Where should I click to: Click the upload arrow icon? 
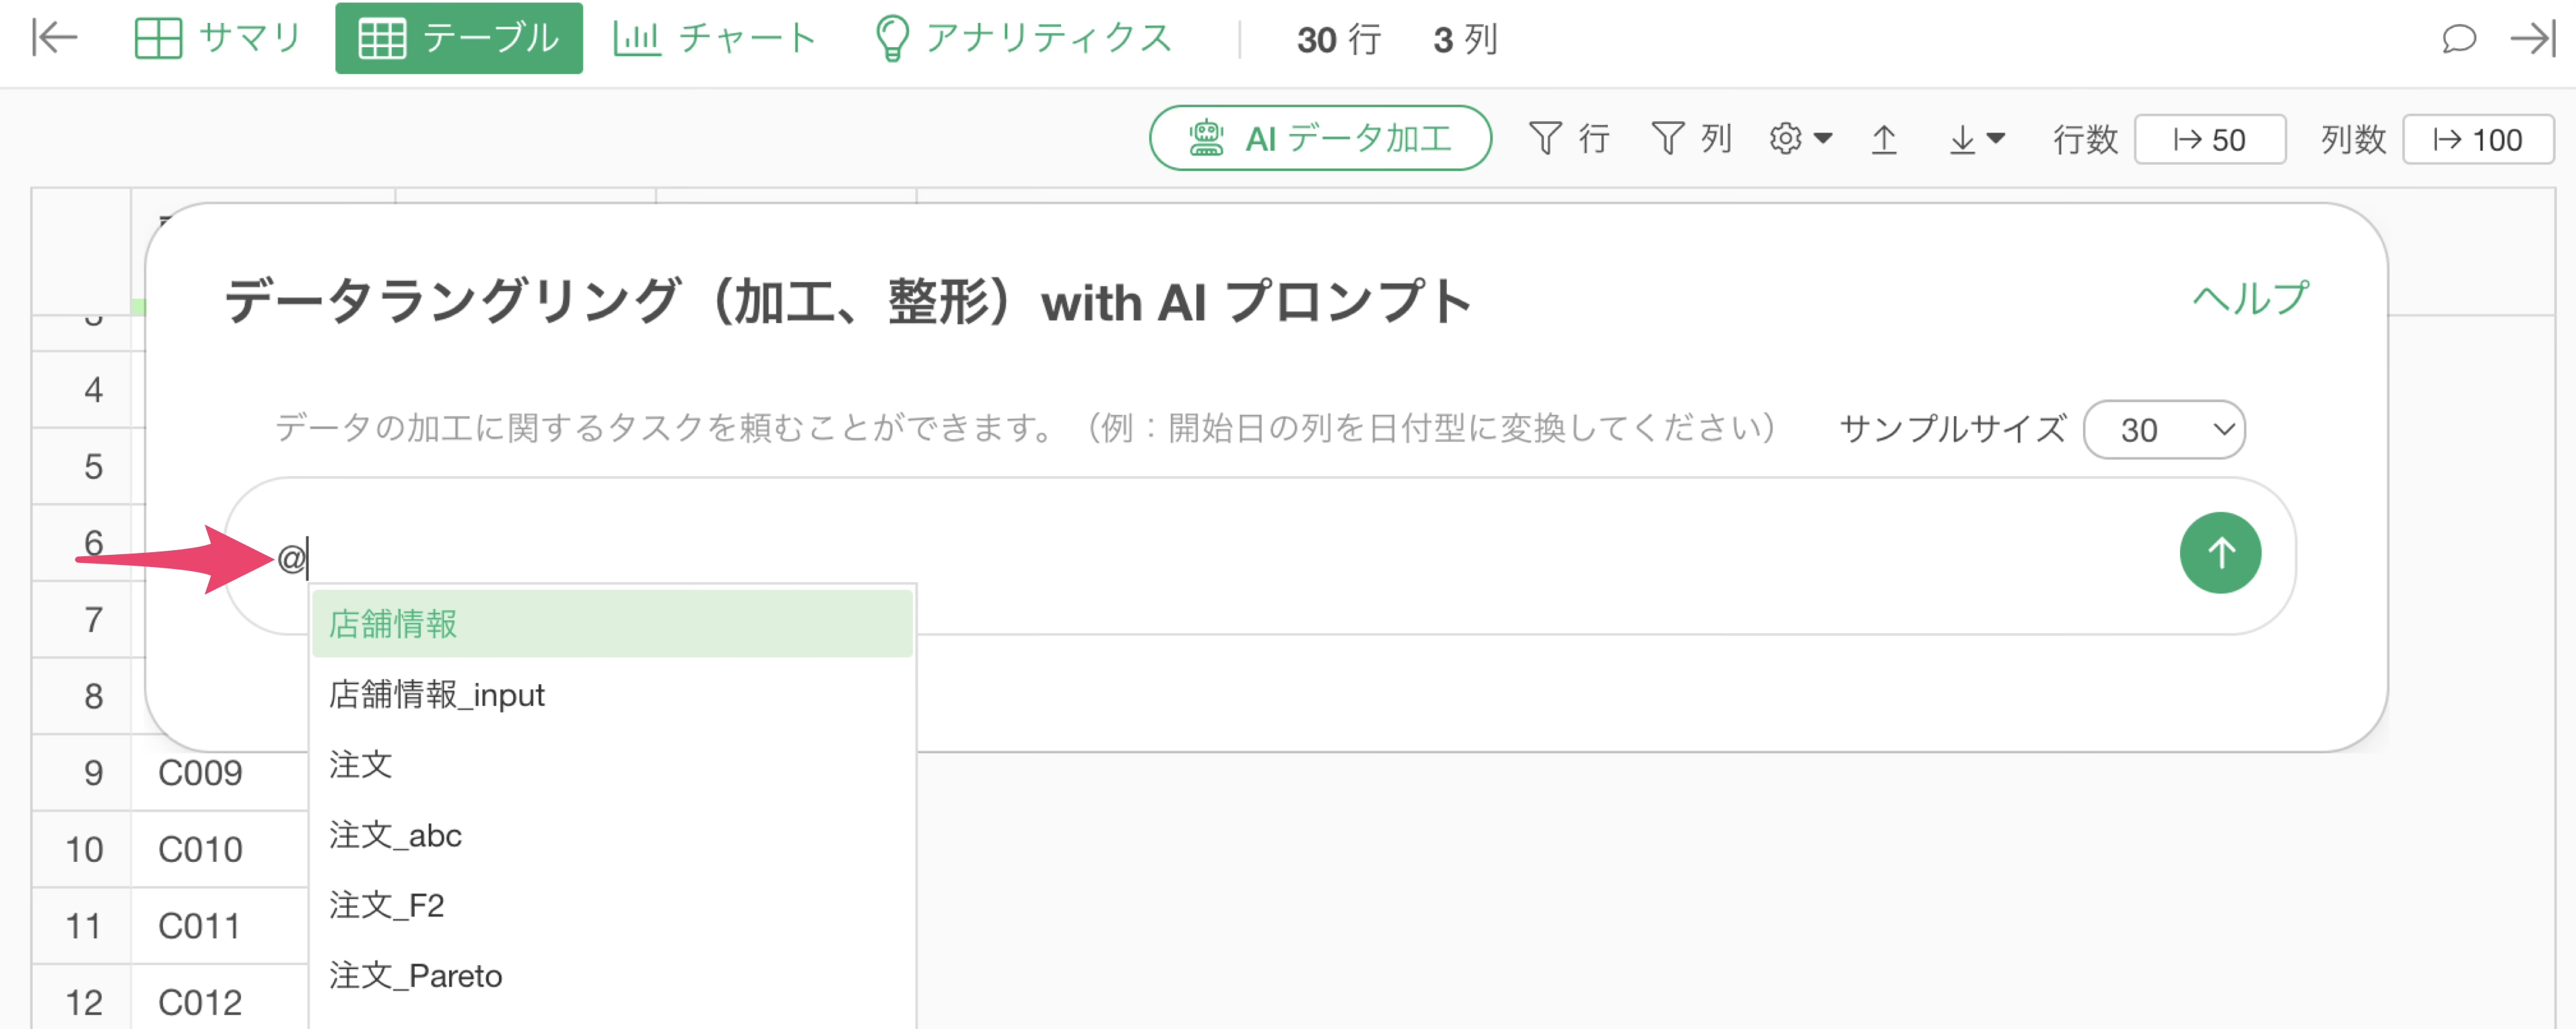[x=1884, y=138]
